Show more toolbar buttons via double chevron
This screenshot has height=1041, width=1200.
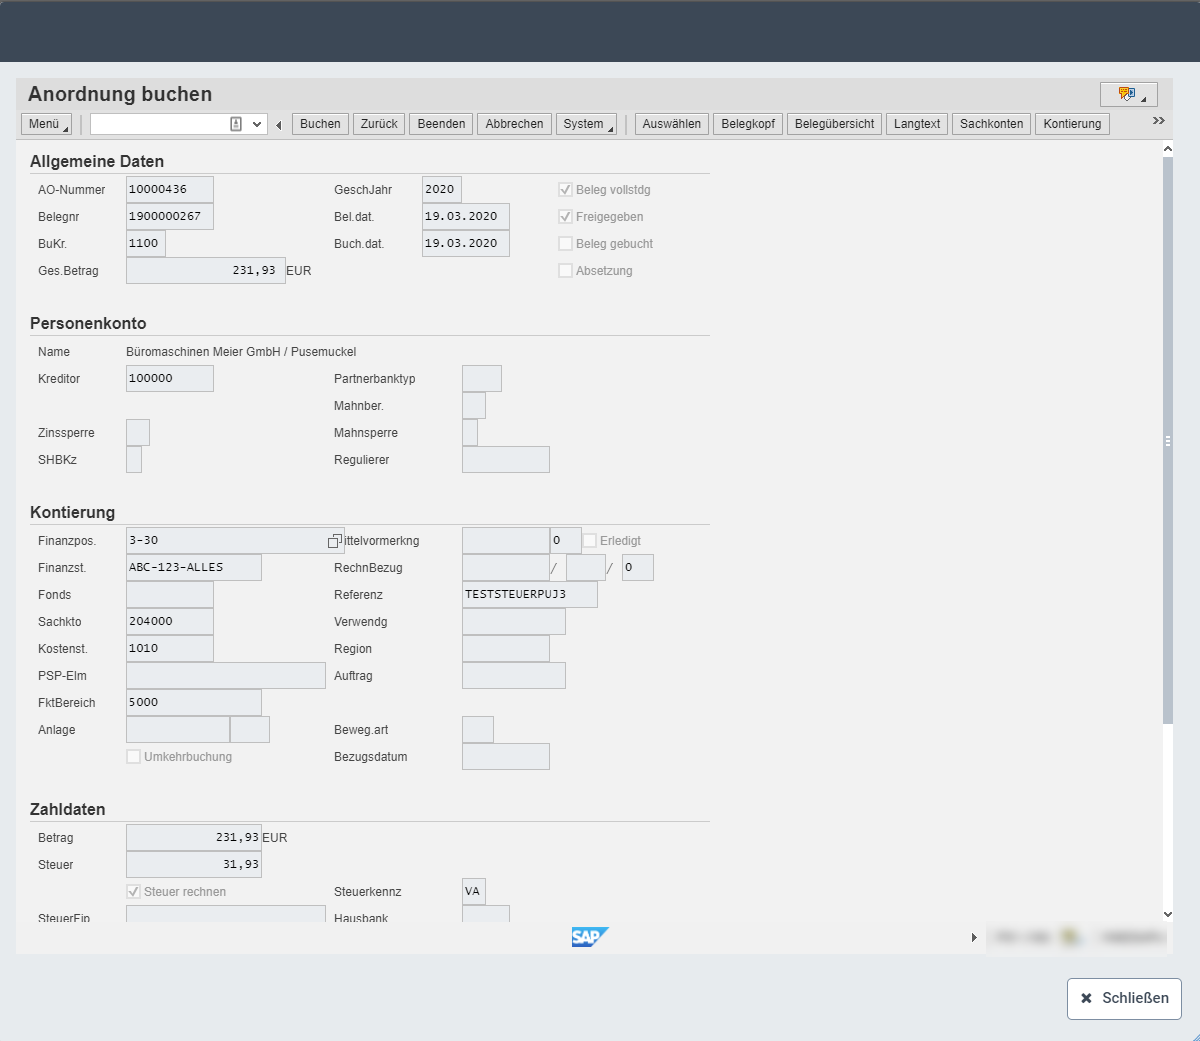1158,121
